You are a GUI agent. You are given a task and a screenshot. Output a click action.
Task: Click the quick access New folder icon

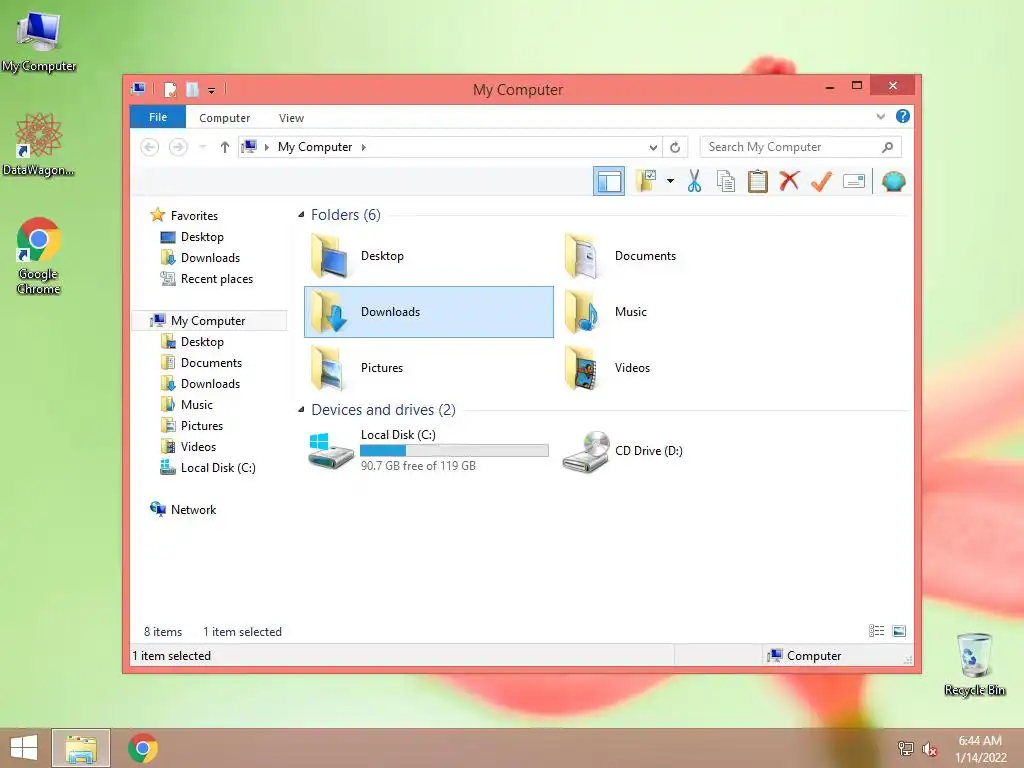pos(192,89)
